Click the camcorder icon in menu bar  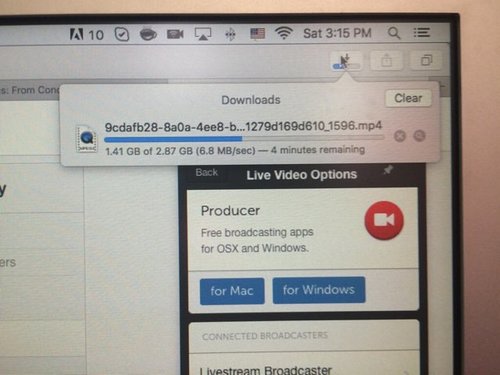pyautogui.click(x=175, y=34)
